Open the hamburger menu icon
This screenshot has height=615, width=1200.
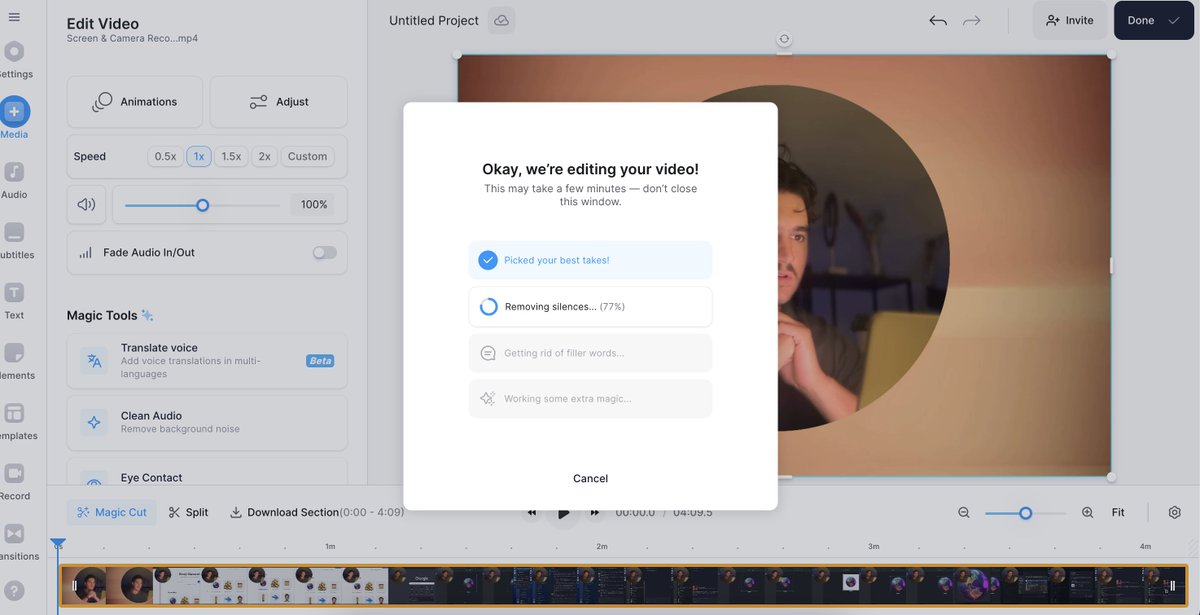click(x=14, y=17)
